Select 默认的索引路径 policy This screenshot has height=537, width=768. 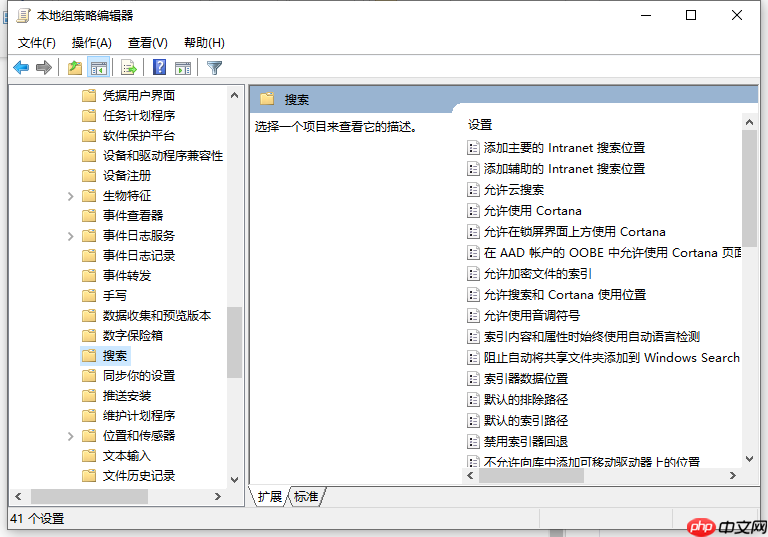[526, 420]
